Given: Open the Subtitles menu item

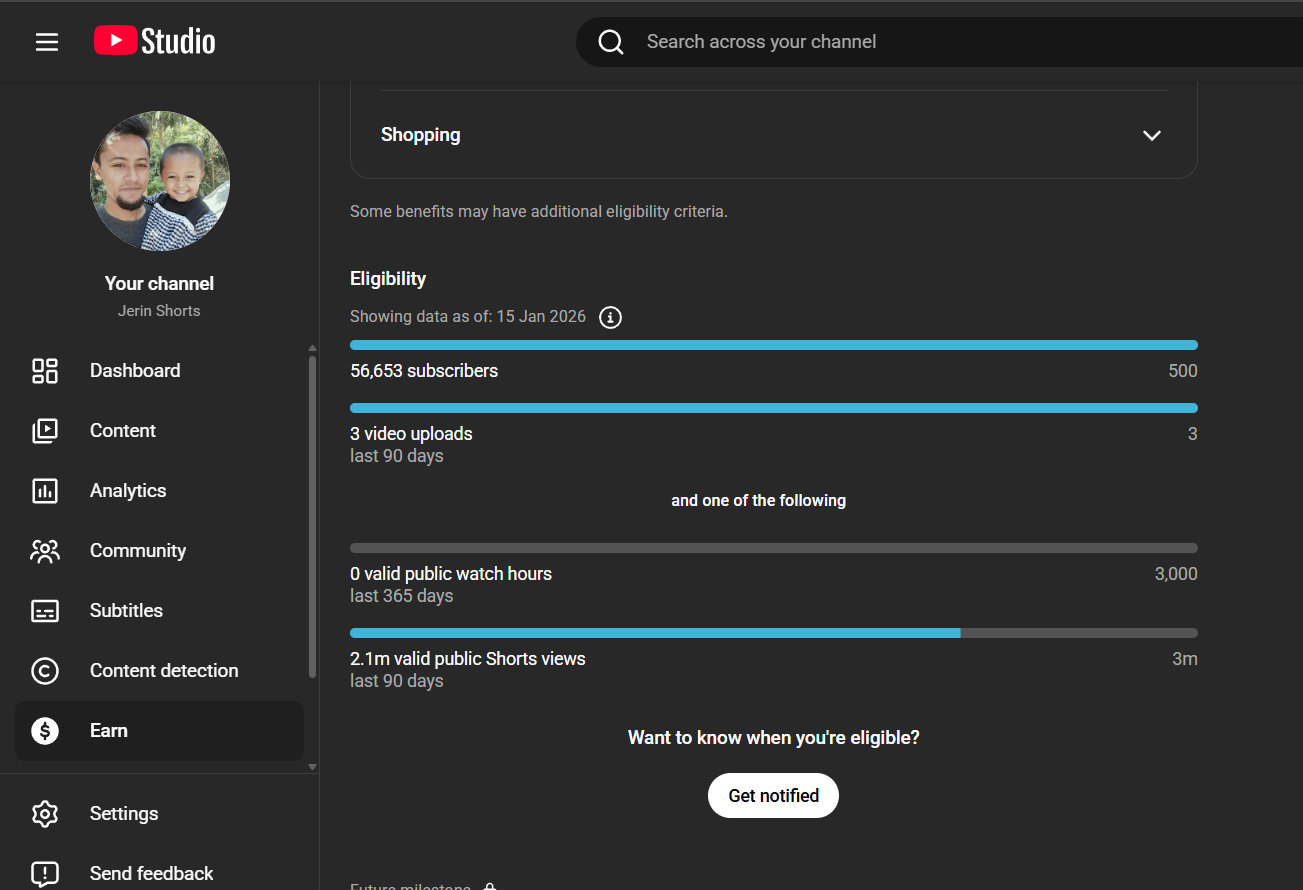Looking at the screenshot, I should 126,611.
